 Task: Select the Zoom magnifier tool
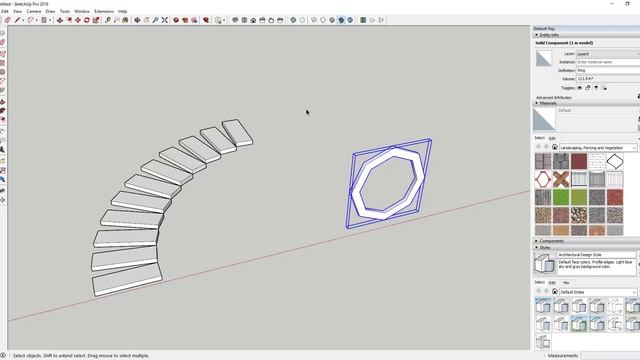pyautogui.click(x=156, y=20)
